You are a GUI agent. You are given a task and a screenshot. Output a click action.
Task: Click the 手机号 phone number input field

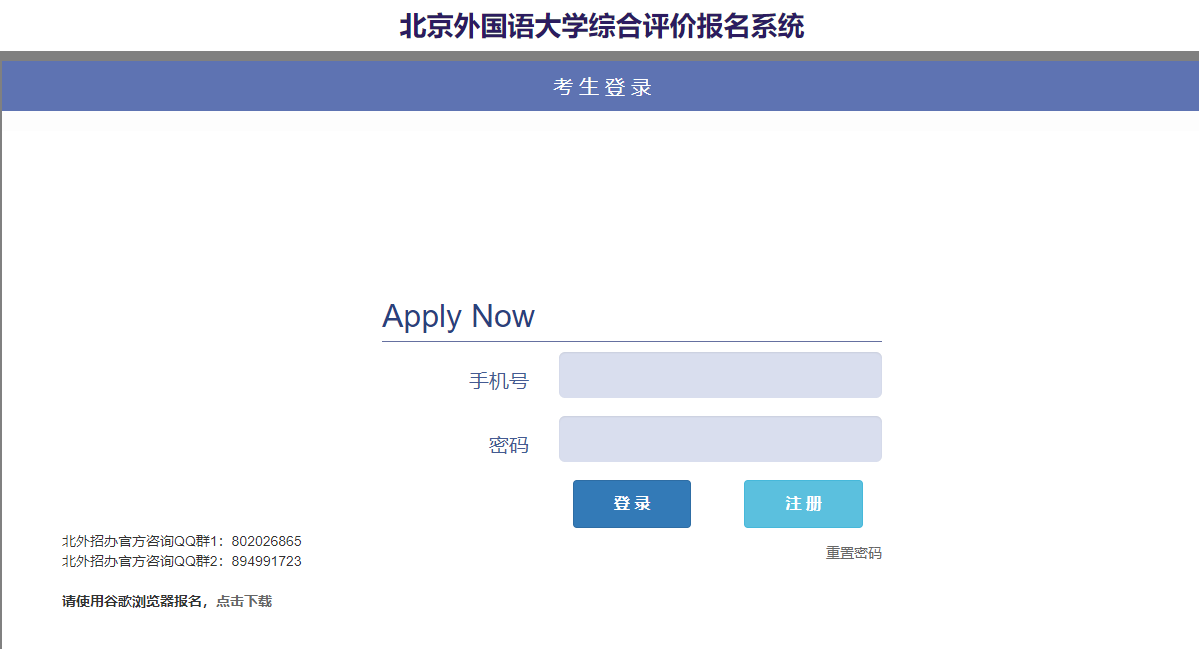click(x=720, y=375)
